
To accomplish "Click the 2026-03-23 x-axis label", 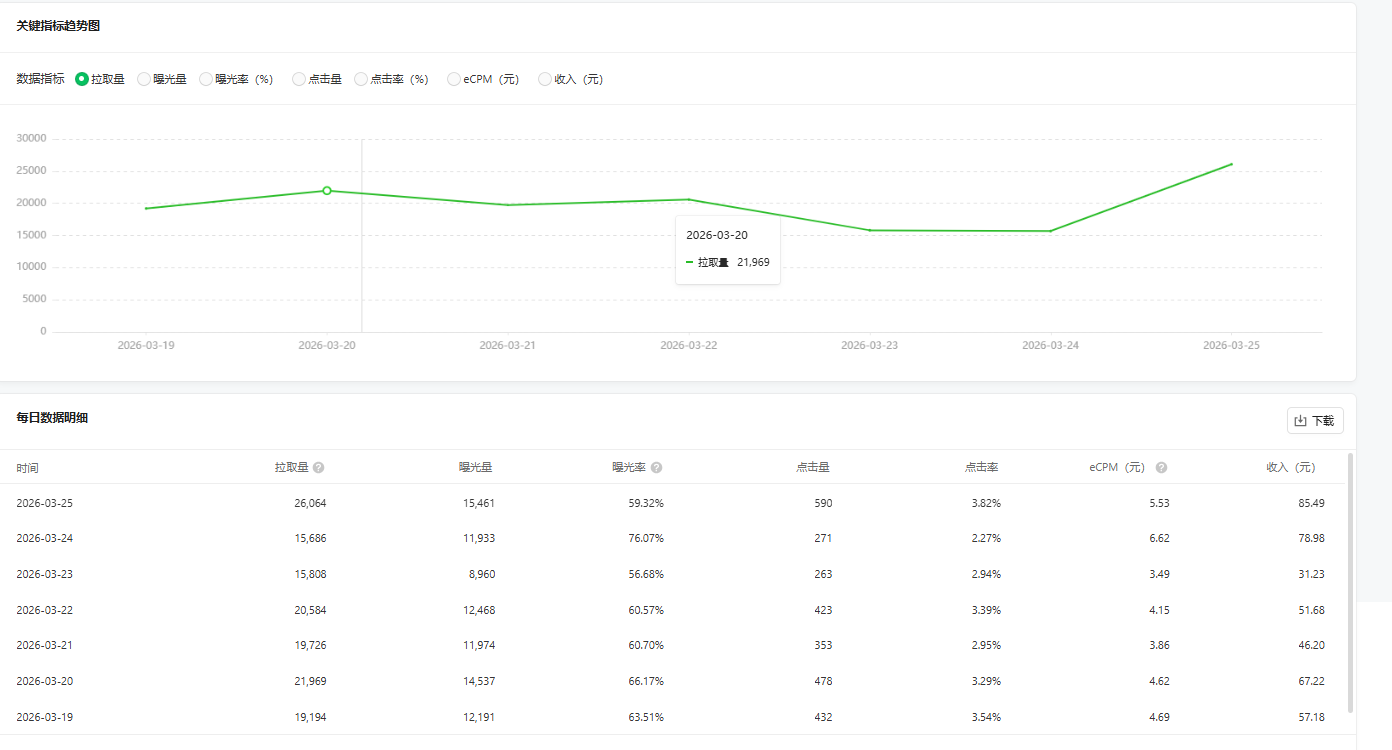I will click(x=869, y=345).
